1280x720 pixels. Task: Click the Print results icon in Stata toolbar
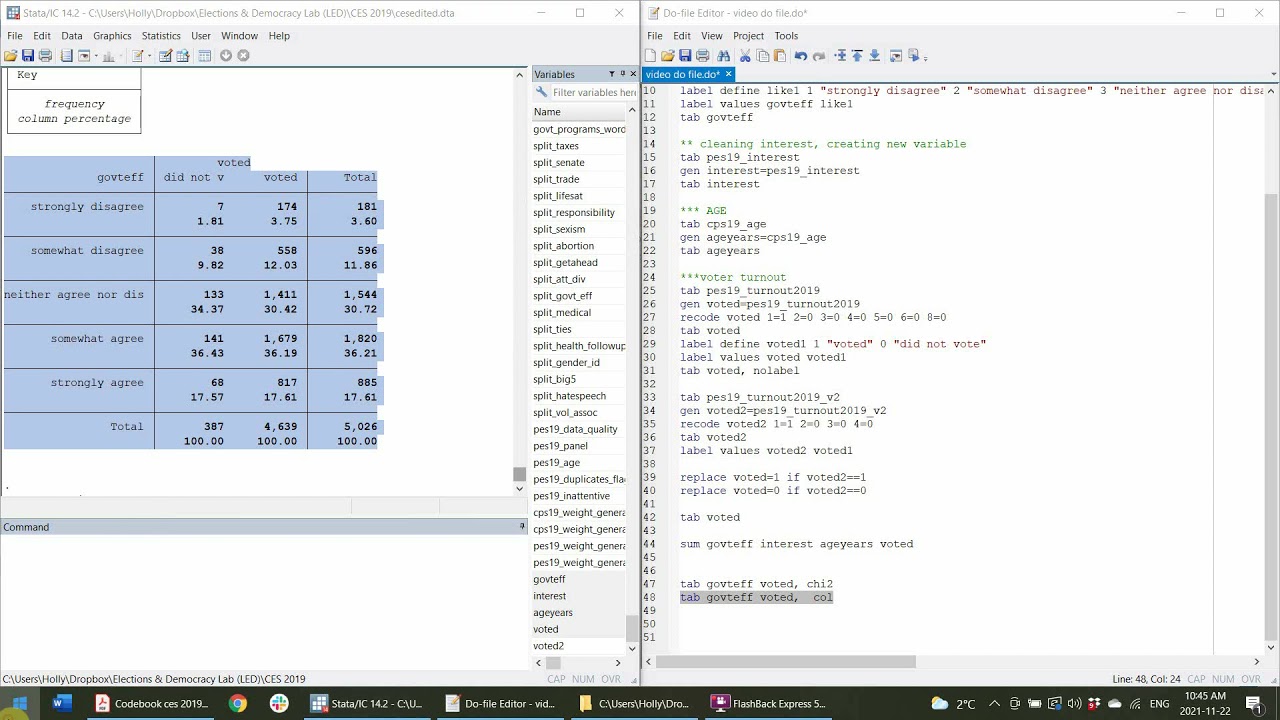click(45, 56)
